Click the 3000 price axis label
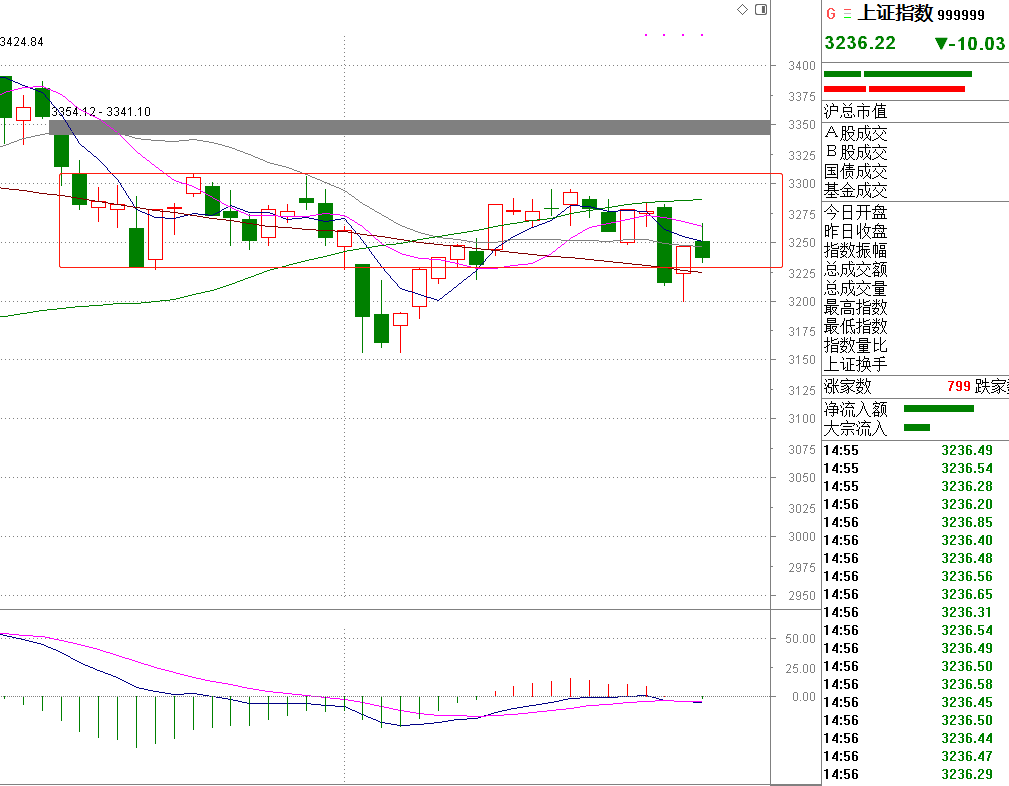Screen dimensions: 1009x786 click(802, 537)
